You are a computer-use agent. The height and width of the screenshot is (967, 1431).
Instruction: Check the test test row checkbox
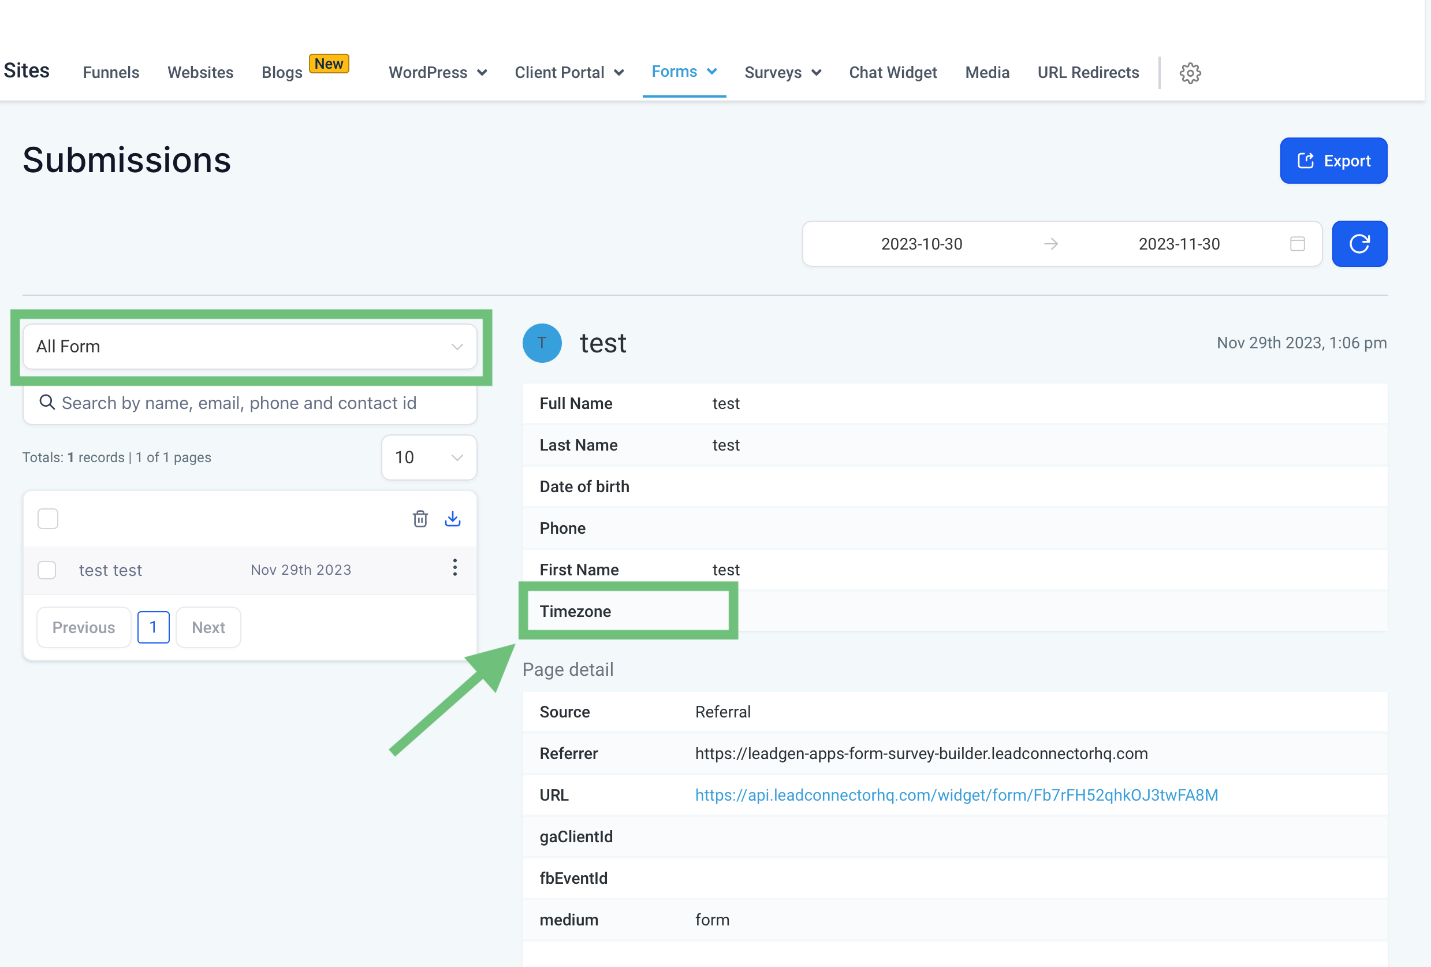[x=47, y=570]
